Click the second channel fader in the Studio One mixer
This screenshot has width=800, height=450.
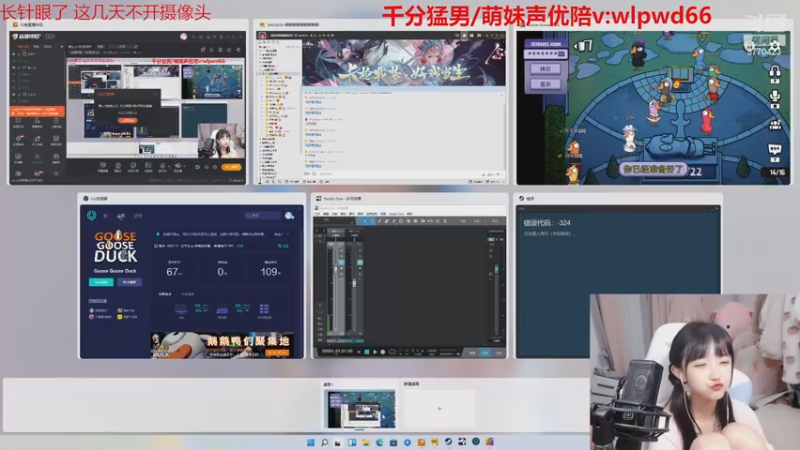[x=354, y=283]
